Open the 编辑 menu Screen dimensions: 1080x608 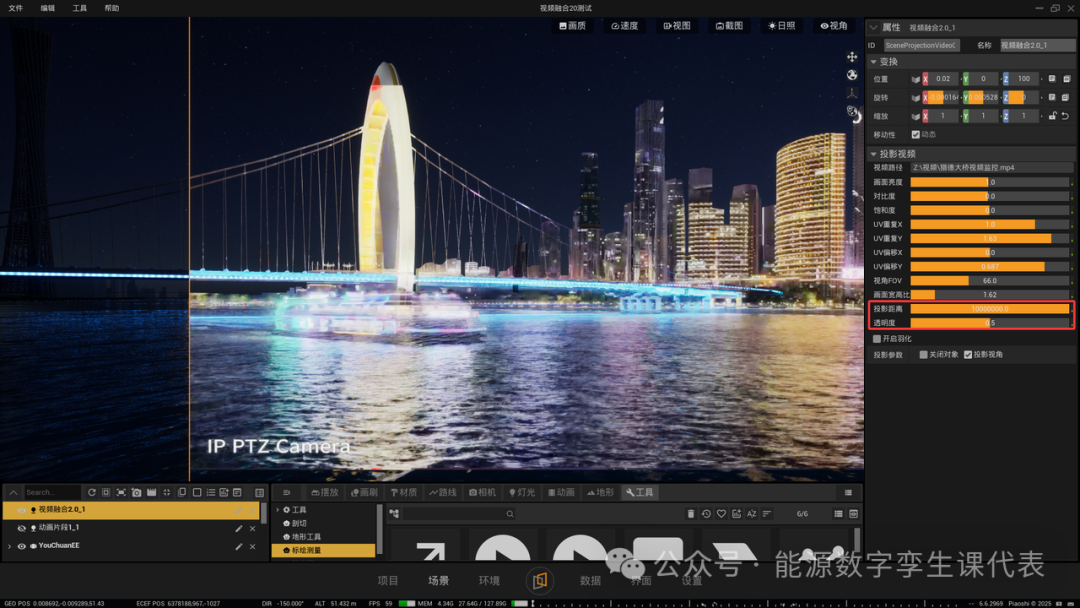[x=48, y=8]
